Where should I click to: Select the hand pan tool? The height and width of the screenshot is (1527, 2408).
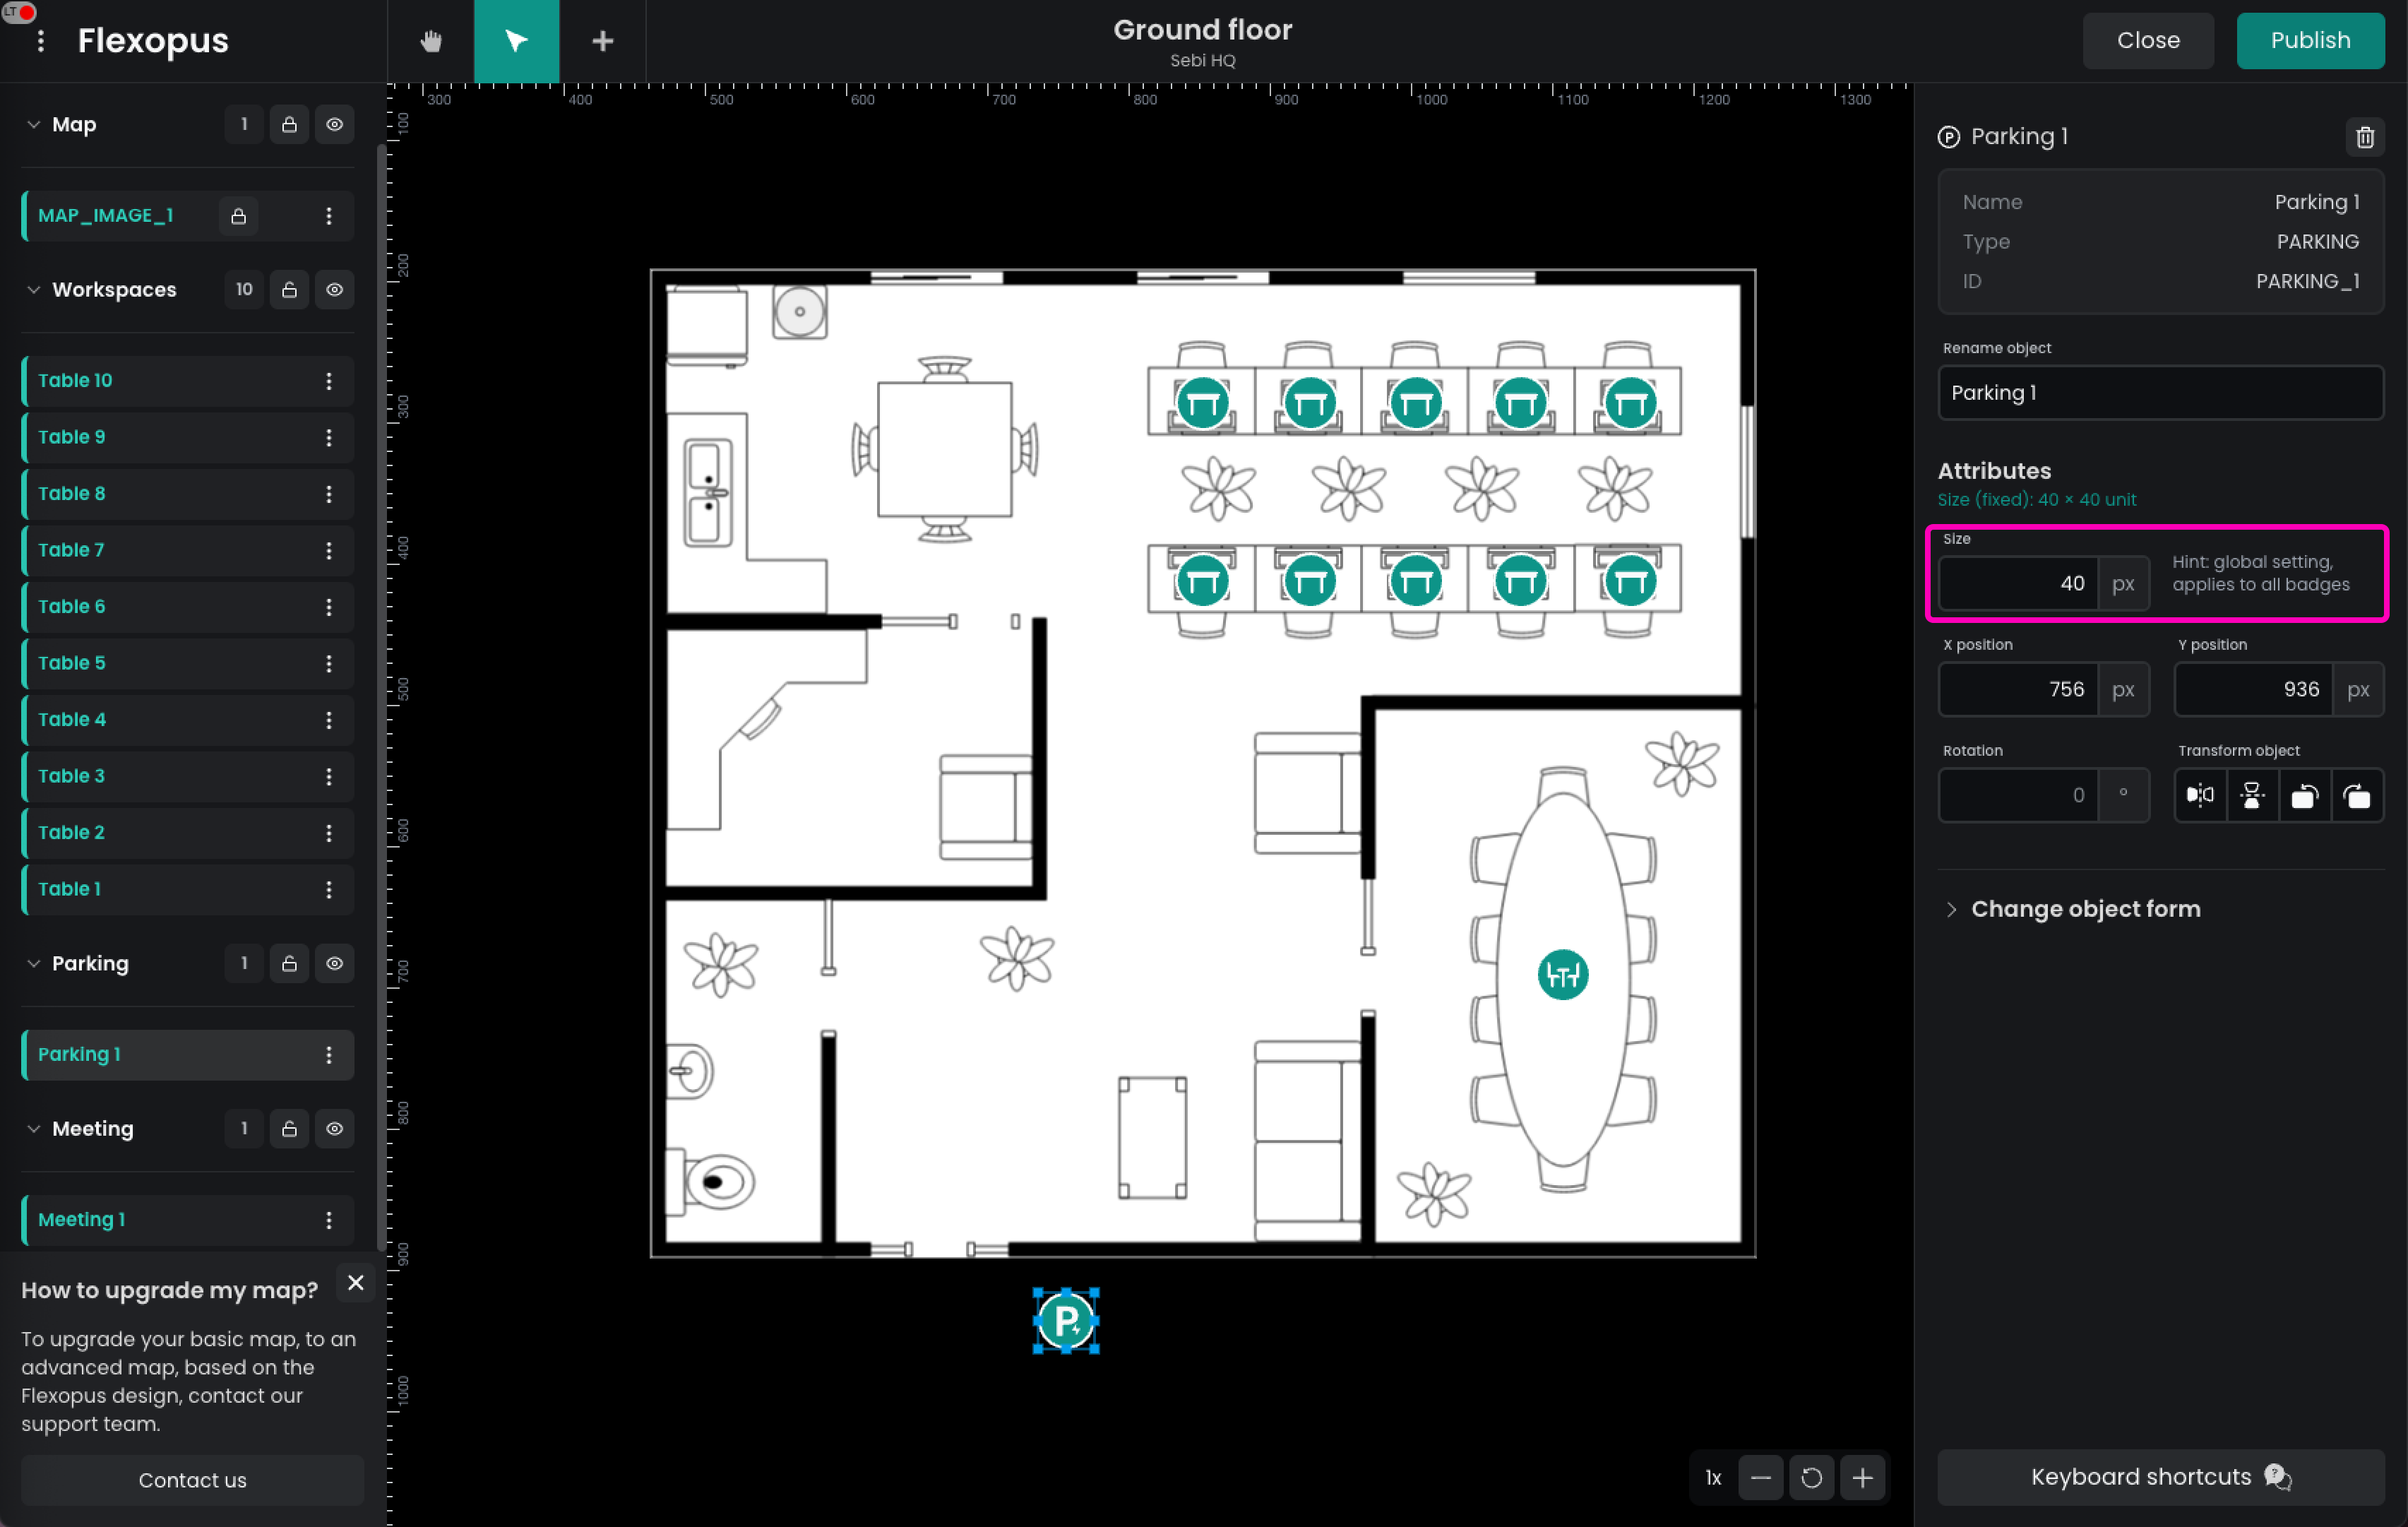pyautogui.click(x=431, y=41)
